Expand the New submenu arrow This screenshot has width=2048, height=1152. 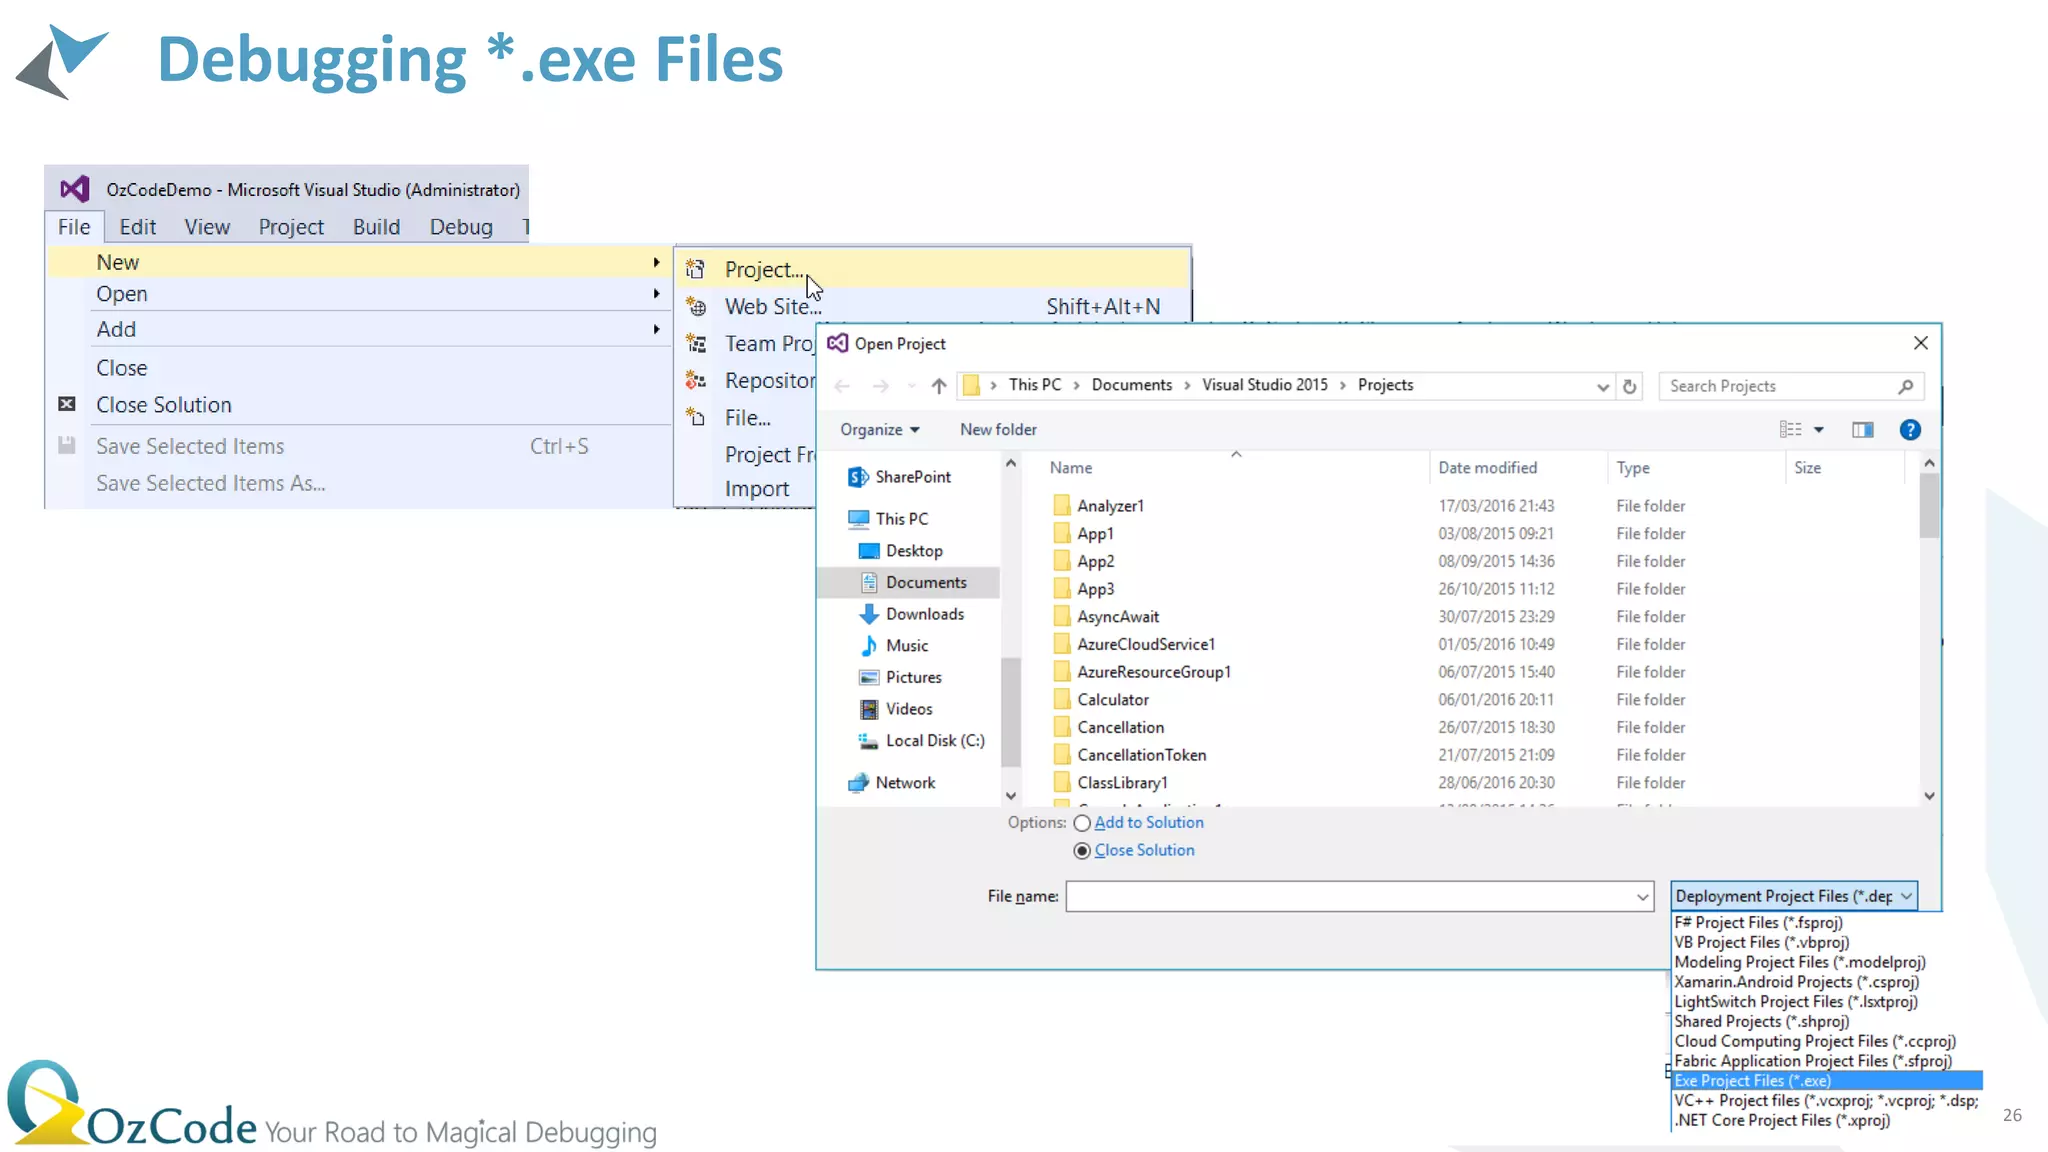coord(656,262)
